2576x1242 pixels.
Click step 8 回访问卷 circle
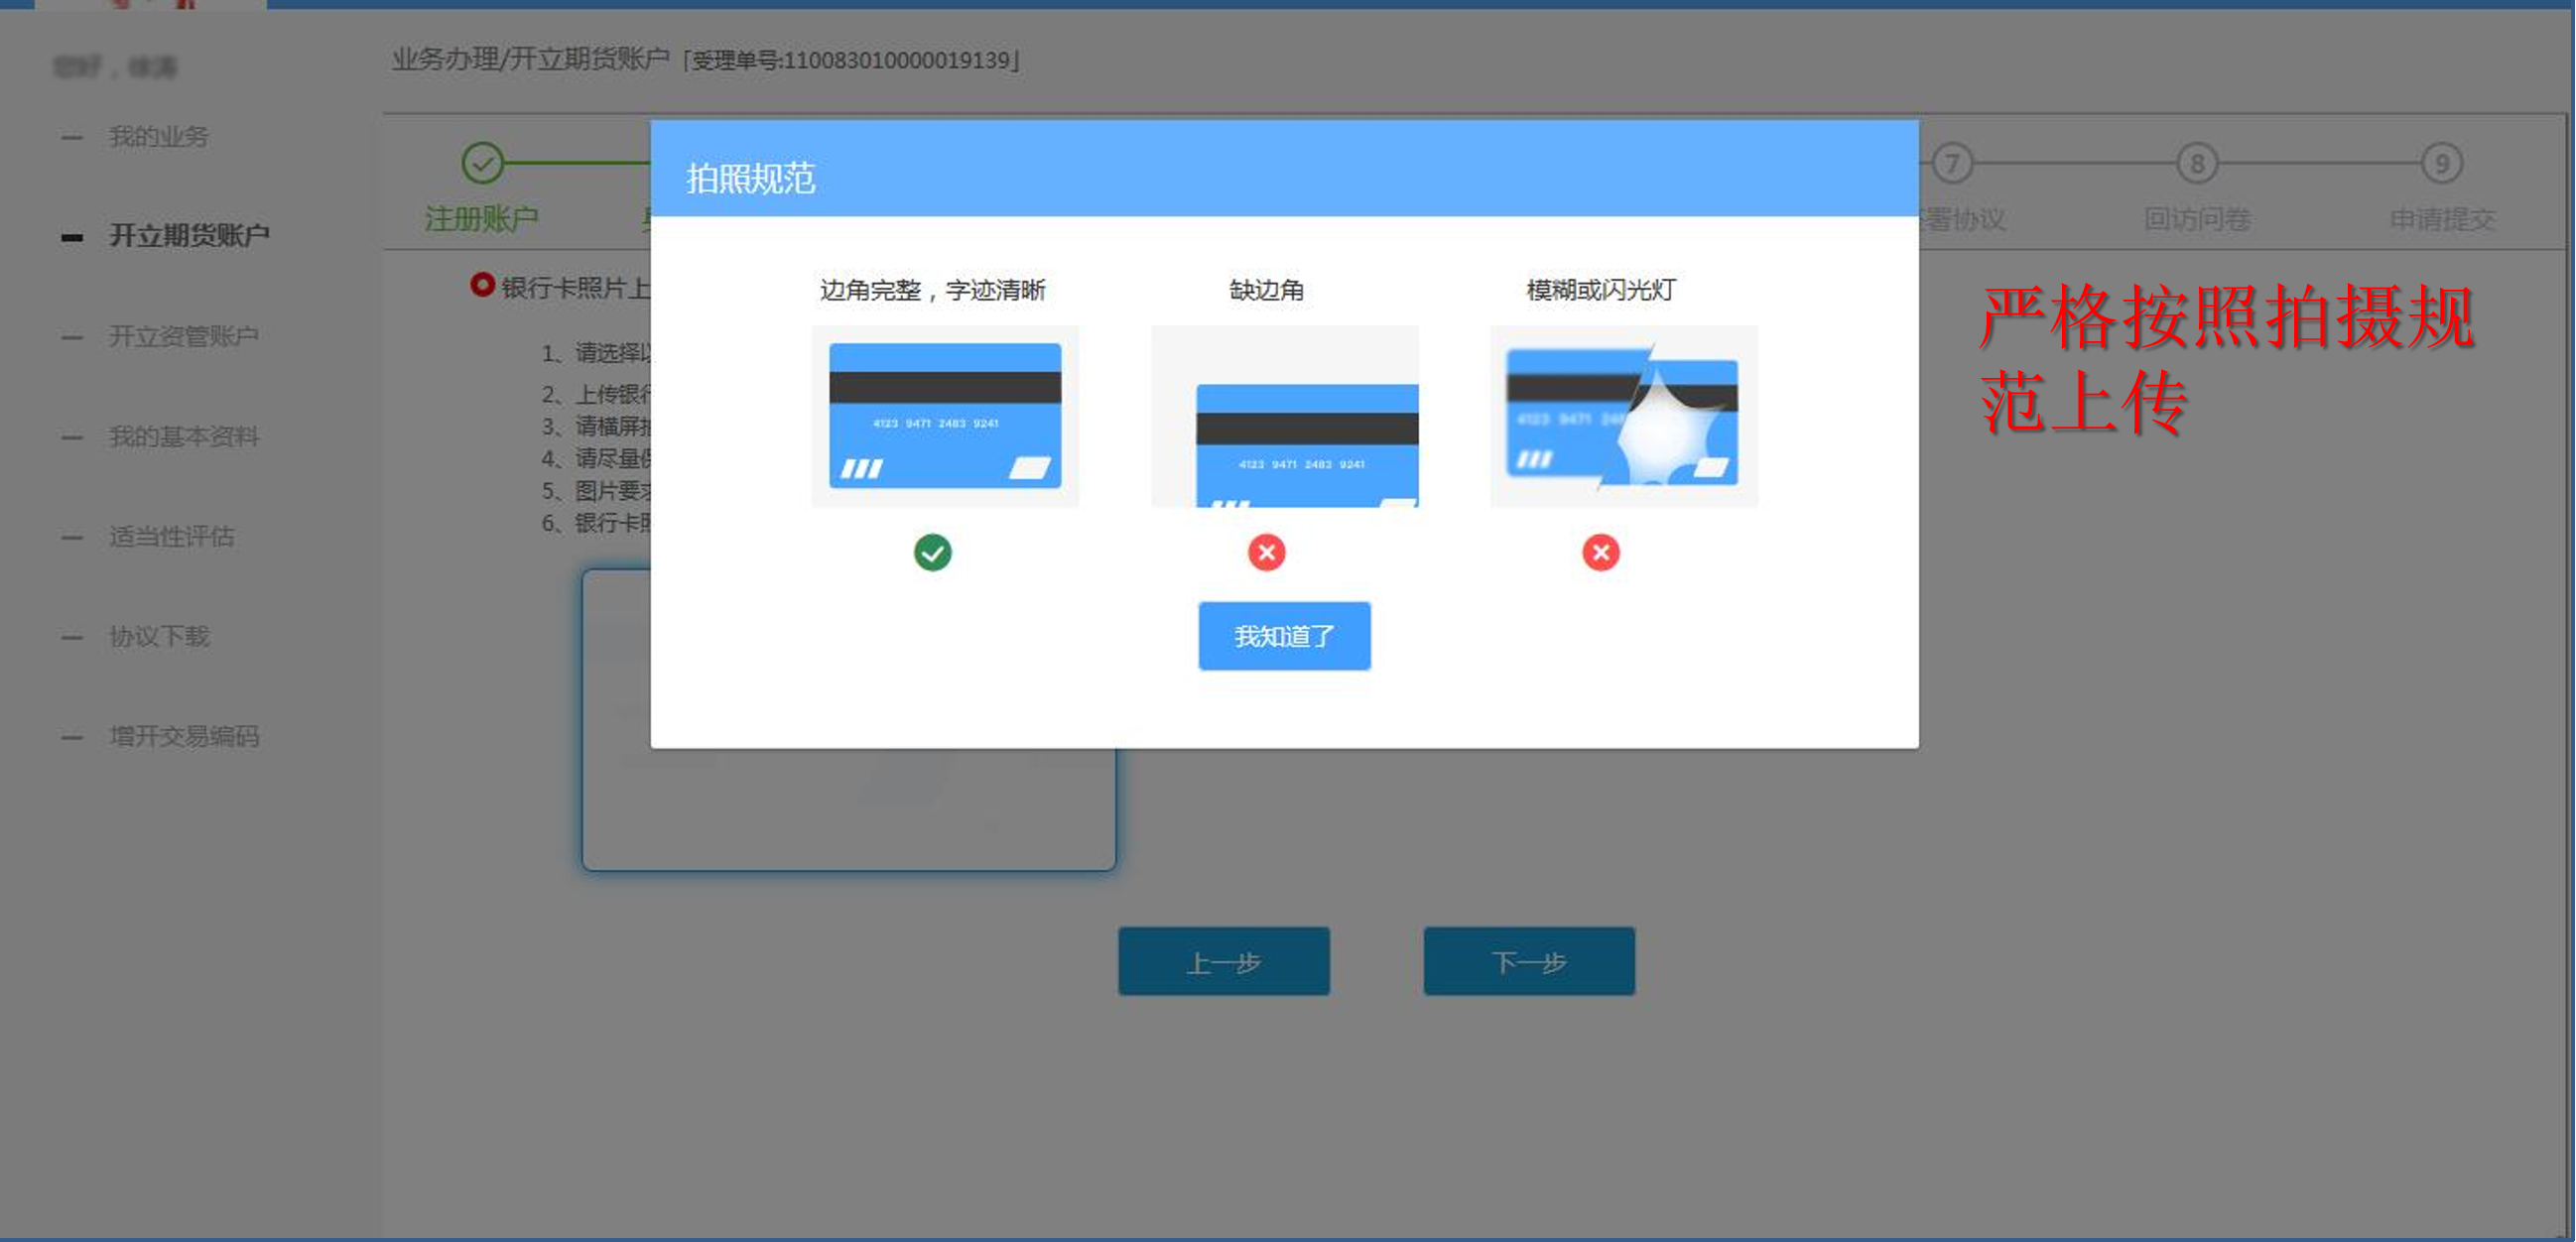pos(2196,163)
